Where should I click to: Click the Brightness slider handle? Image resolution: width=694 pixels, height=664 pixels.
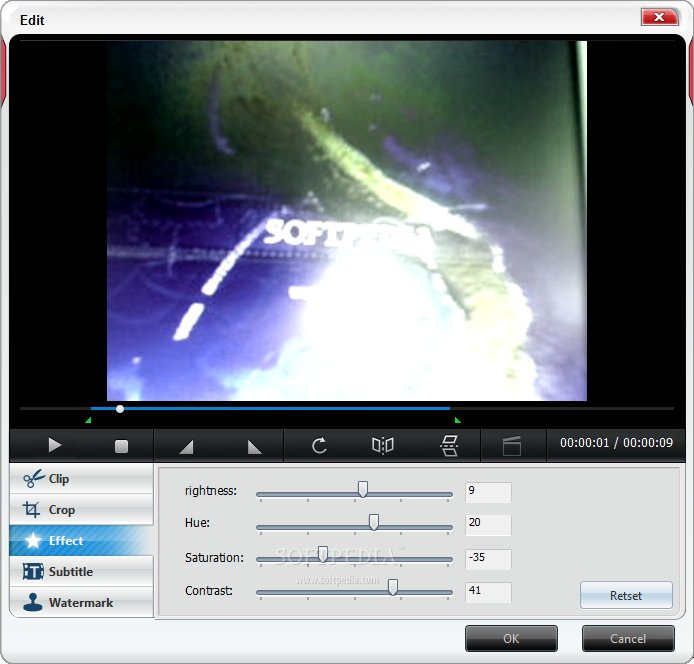363,489
